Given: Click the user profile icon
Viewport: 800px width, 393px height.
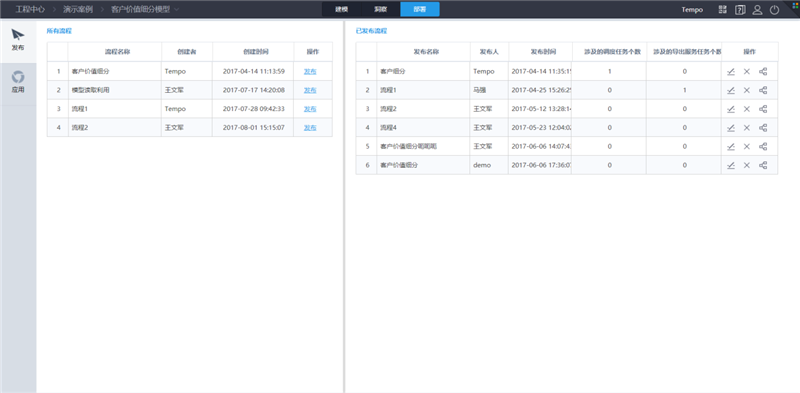Looking at the screenshot, I should point(758,10).
